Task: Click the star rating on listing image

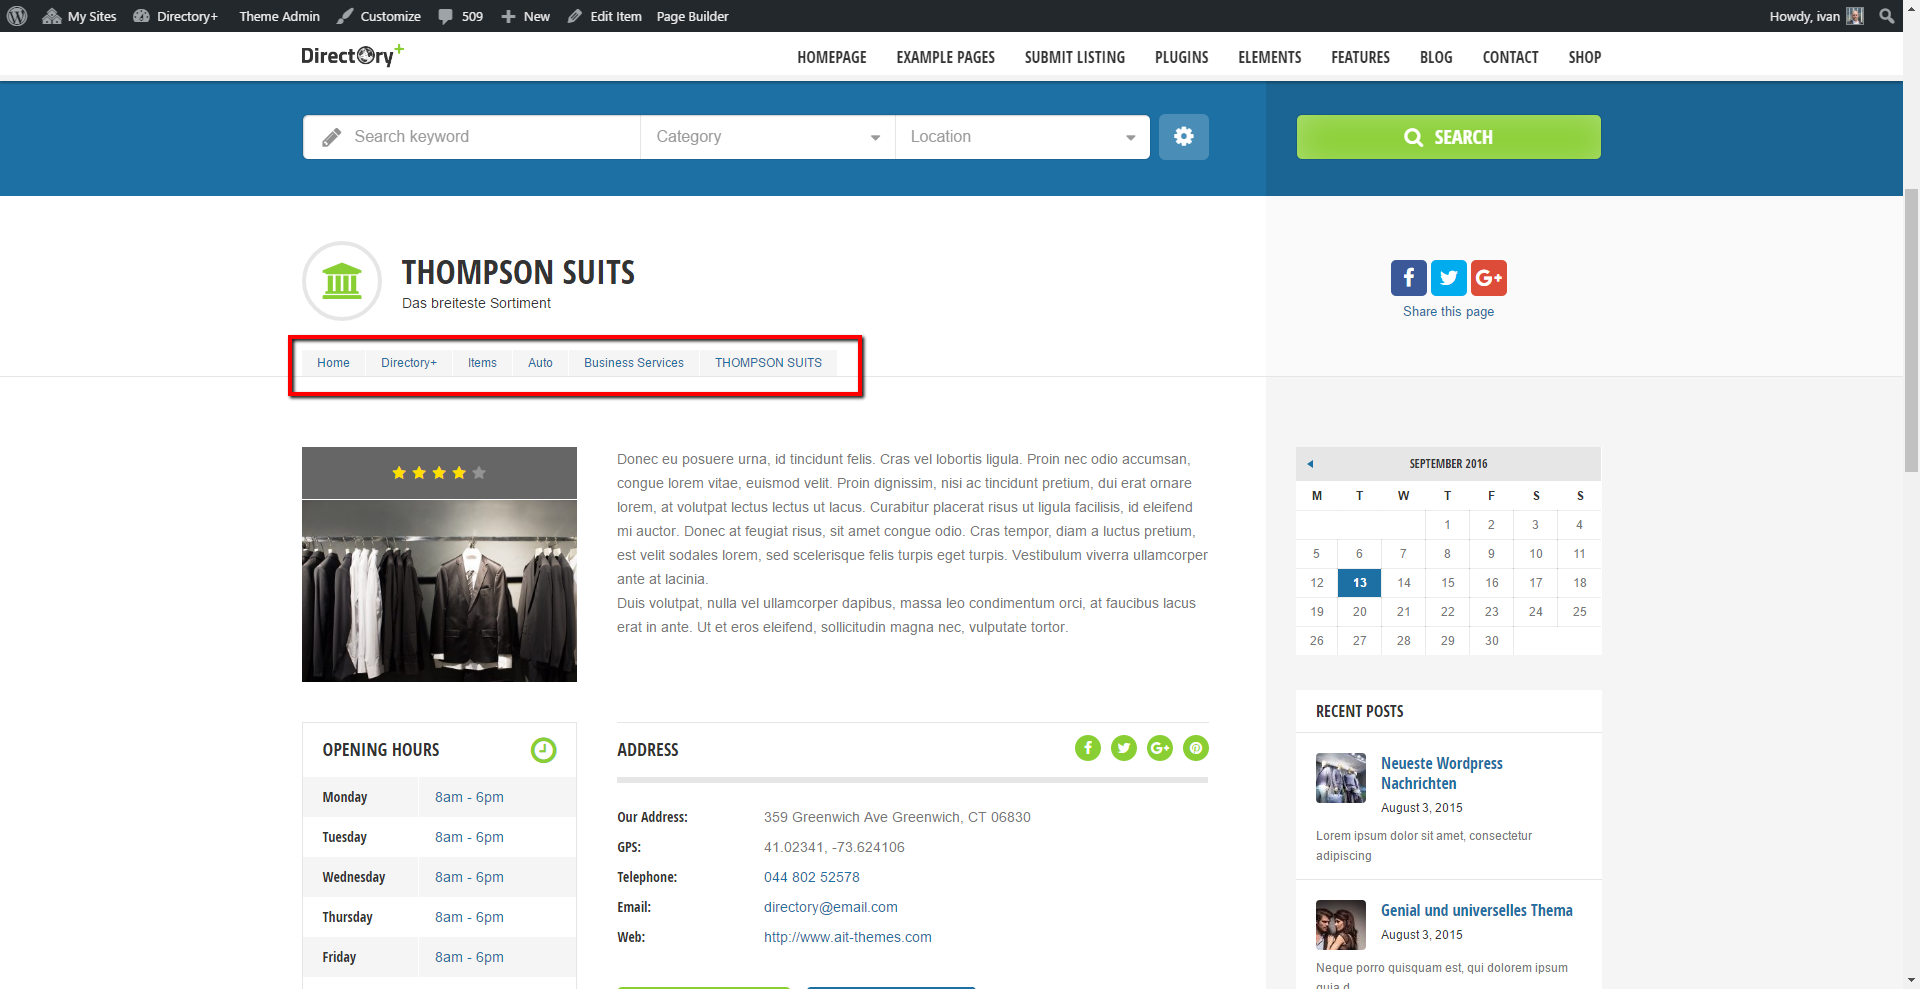Action: [x=439, y=473]
